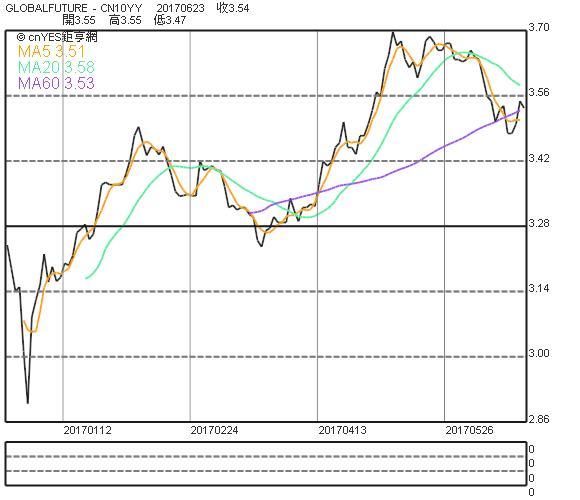This screenshot has width=580, height=500.
Task: Click the MA60 3.53 legend label
Action: pos(56,83)
